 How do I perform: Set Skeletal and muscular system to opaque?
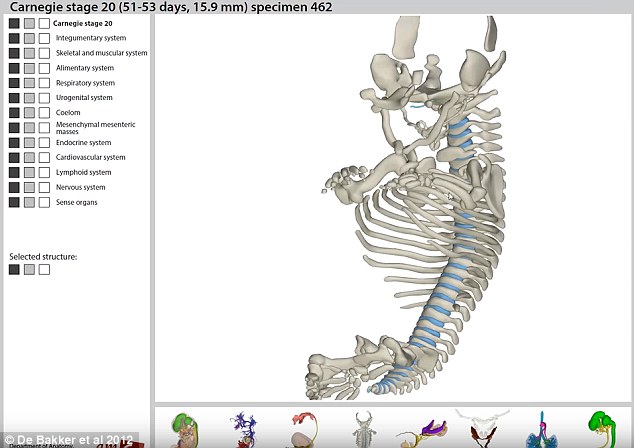(14, 53)
